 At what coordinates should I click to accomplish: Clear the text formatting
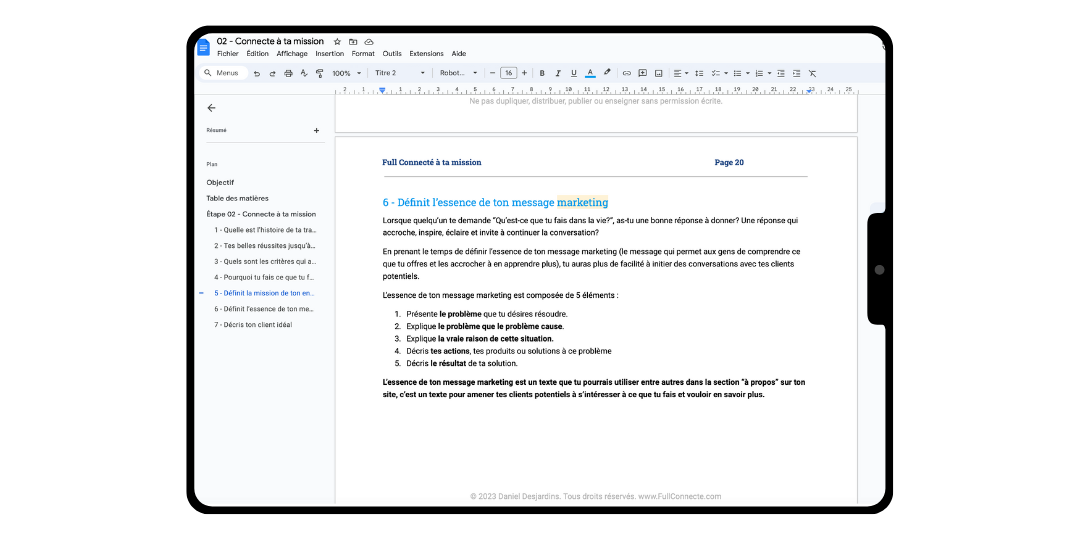click(x=812, y=73)
